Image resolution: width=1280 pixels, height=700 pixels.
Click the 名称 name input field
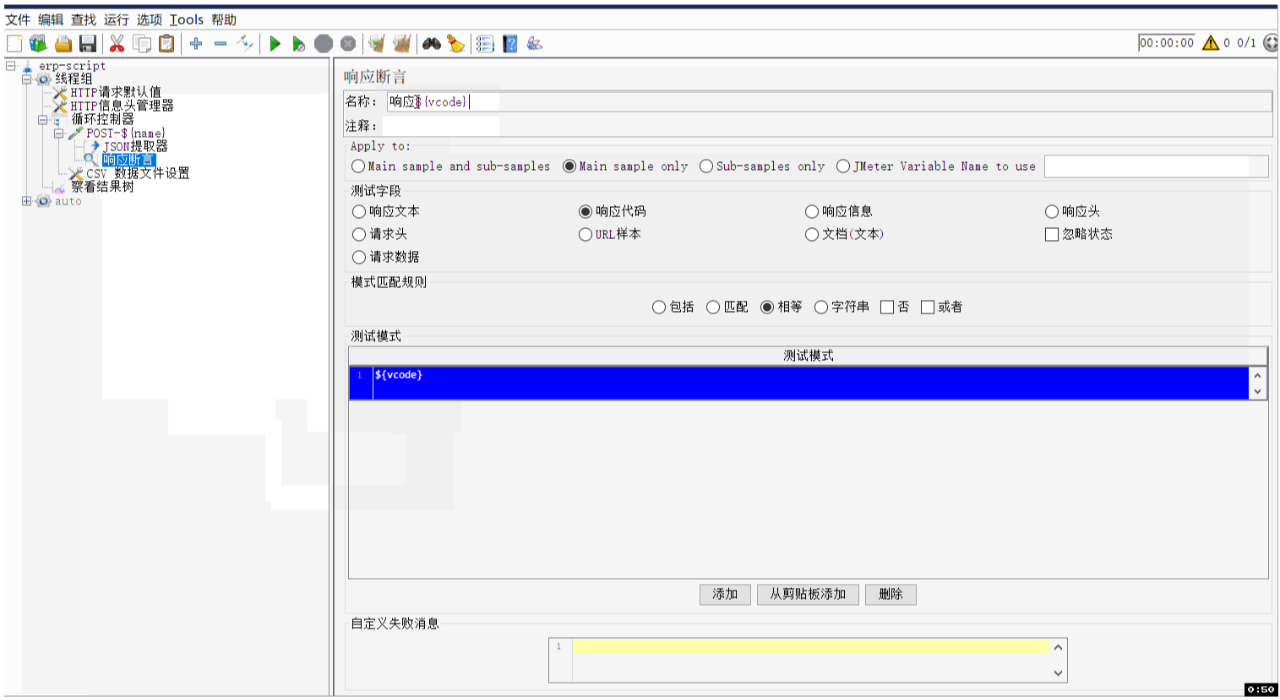click(x=828, y=101)
